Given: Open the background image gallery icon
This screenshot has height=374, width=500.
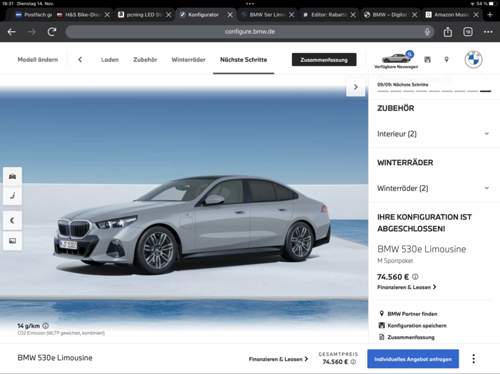Looking at the screenshot, I should pos(12,241).
